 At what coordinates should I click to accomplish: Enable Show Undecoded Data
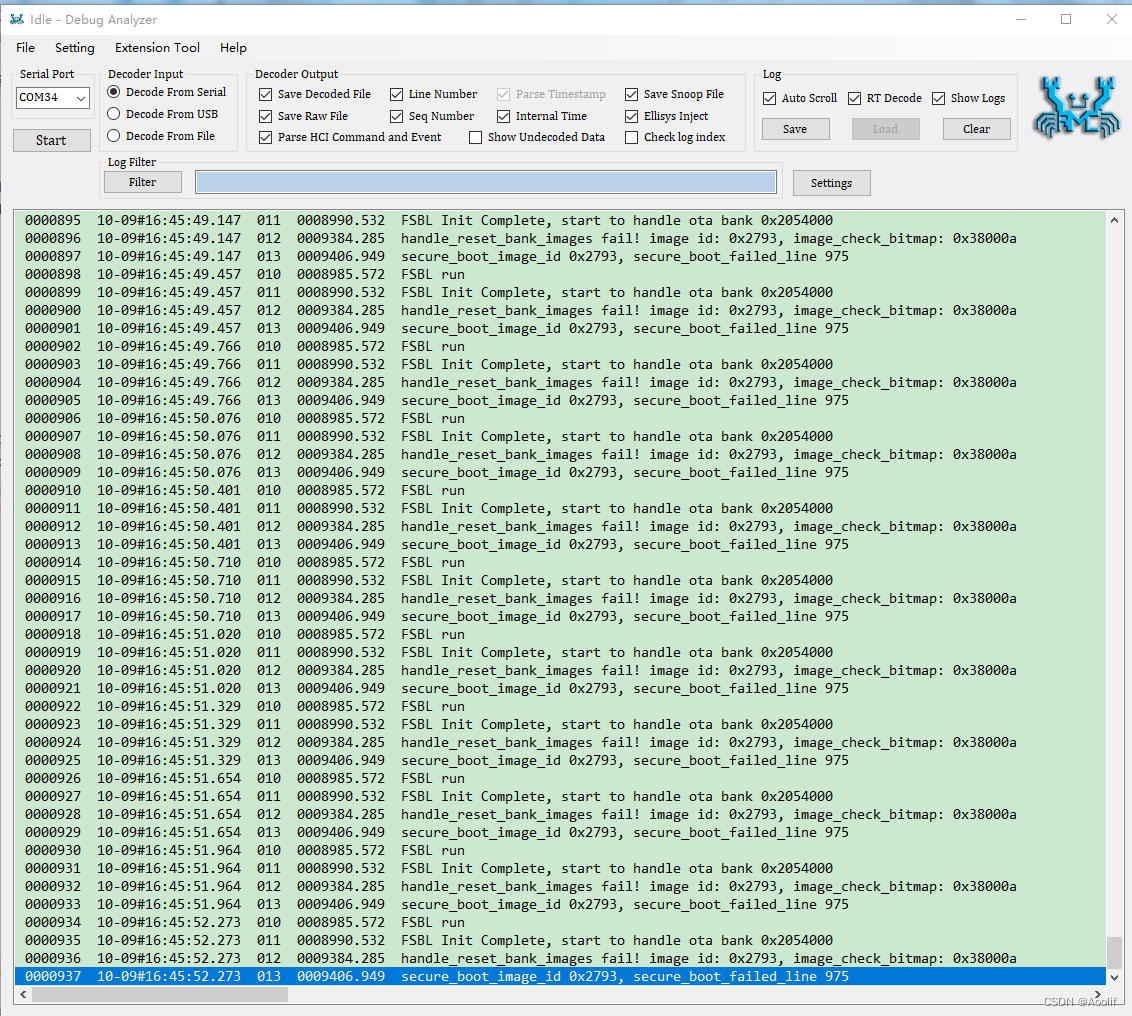click(475, 137)
